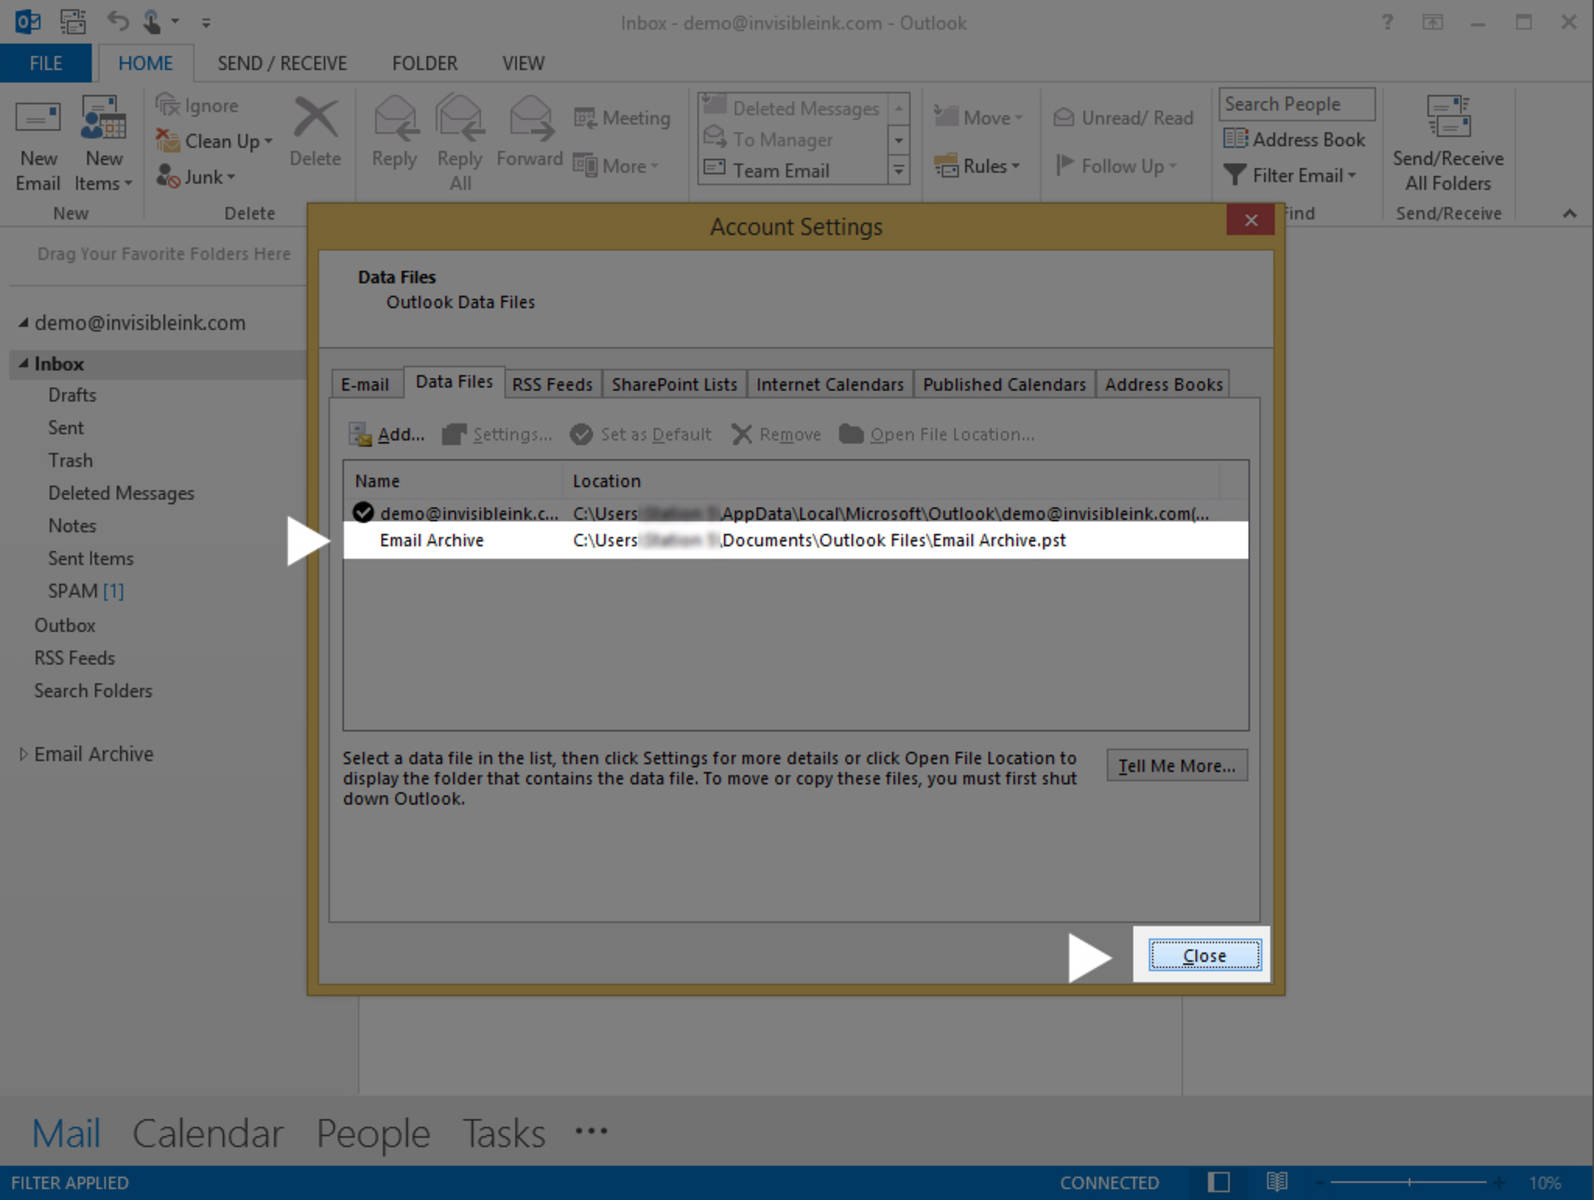This screenshot has height=1200, width=1594.
Task: Open the Internet Calendars tab
Action: 830,384
